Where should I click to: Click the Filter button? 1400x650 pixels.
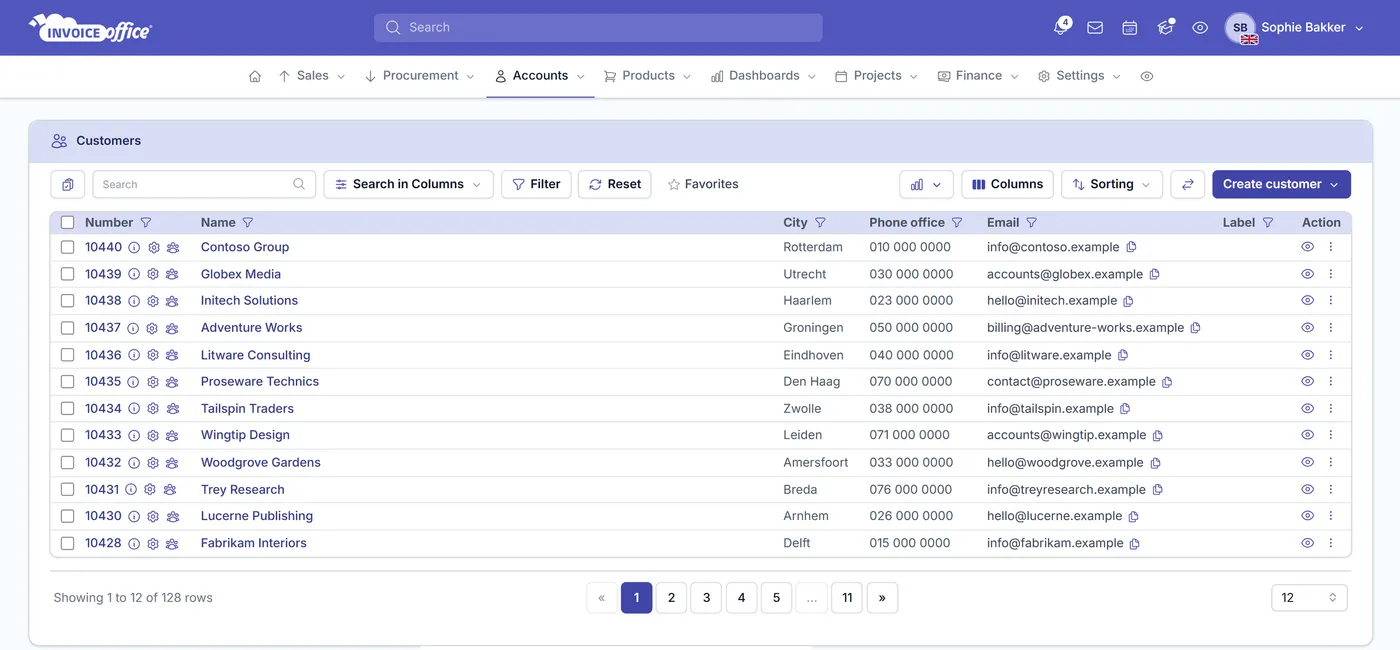coord(536,184)
